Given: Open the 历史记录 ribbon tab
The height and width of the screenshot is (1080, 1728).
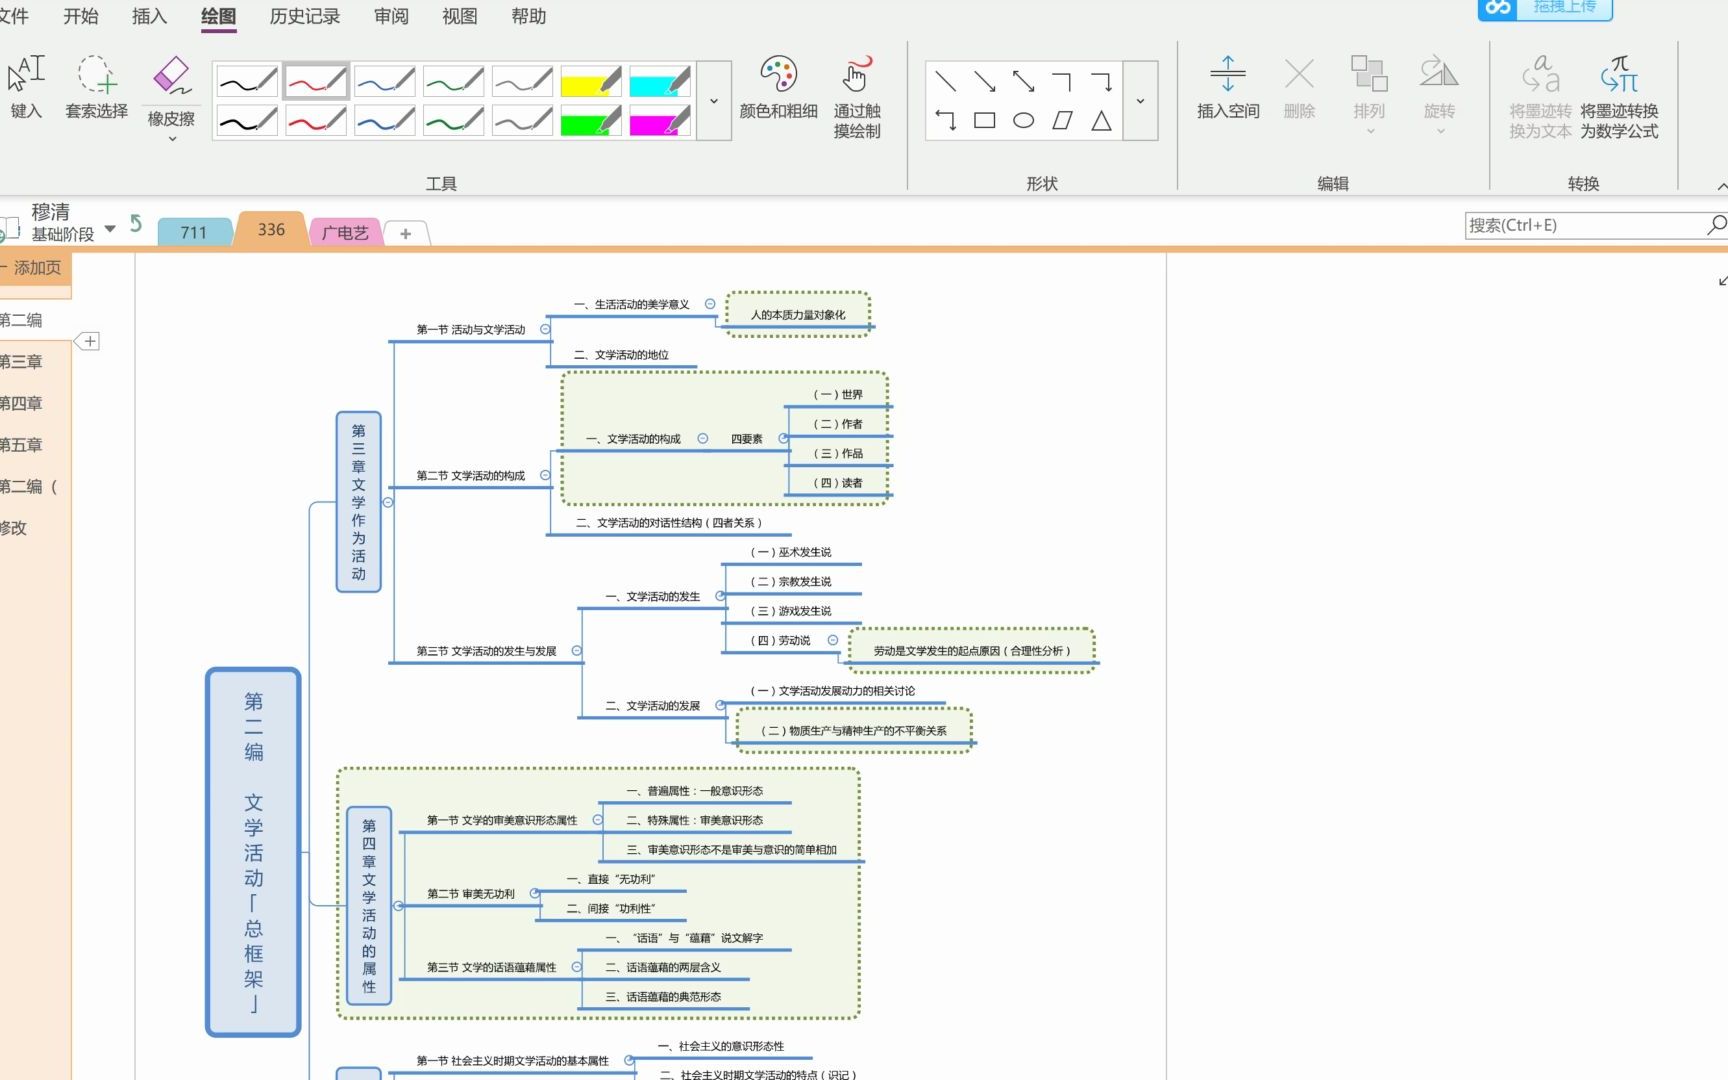Looking at the screenshot, I should click(x=305, y=16).
